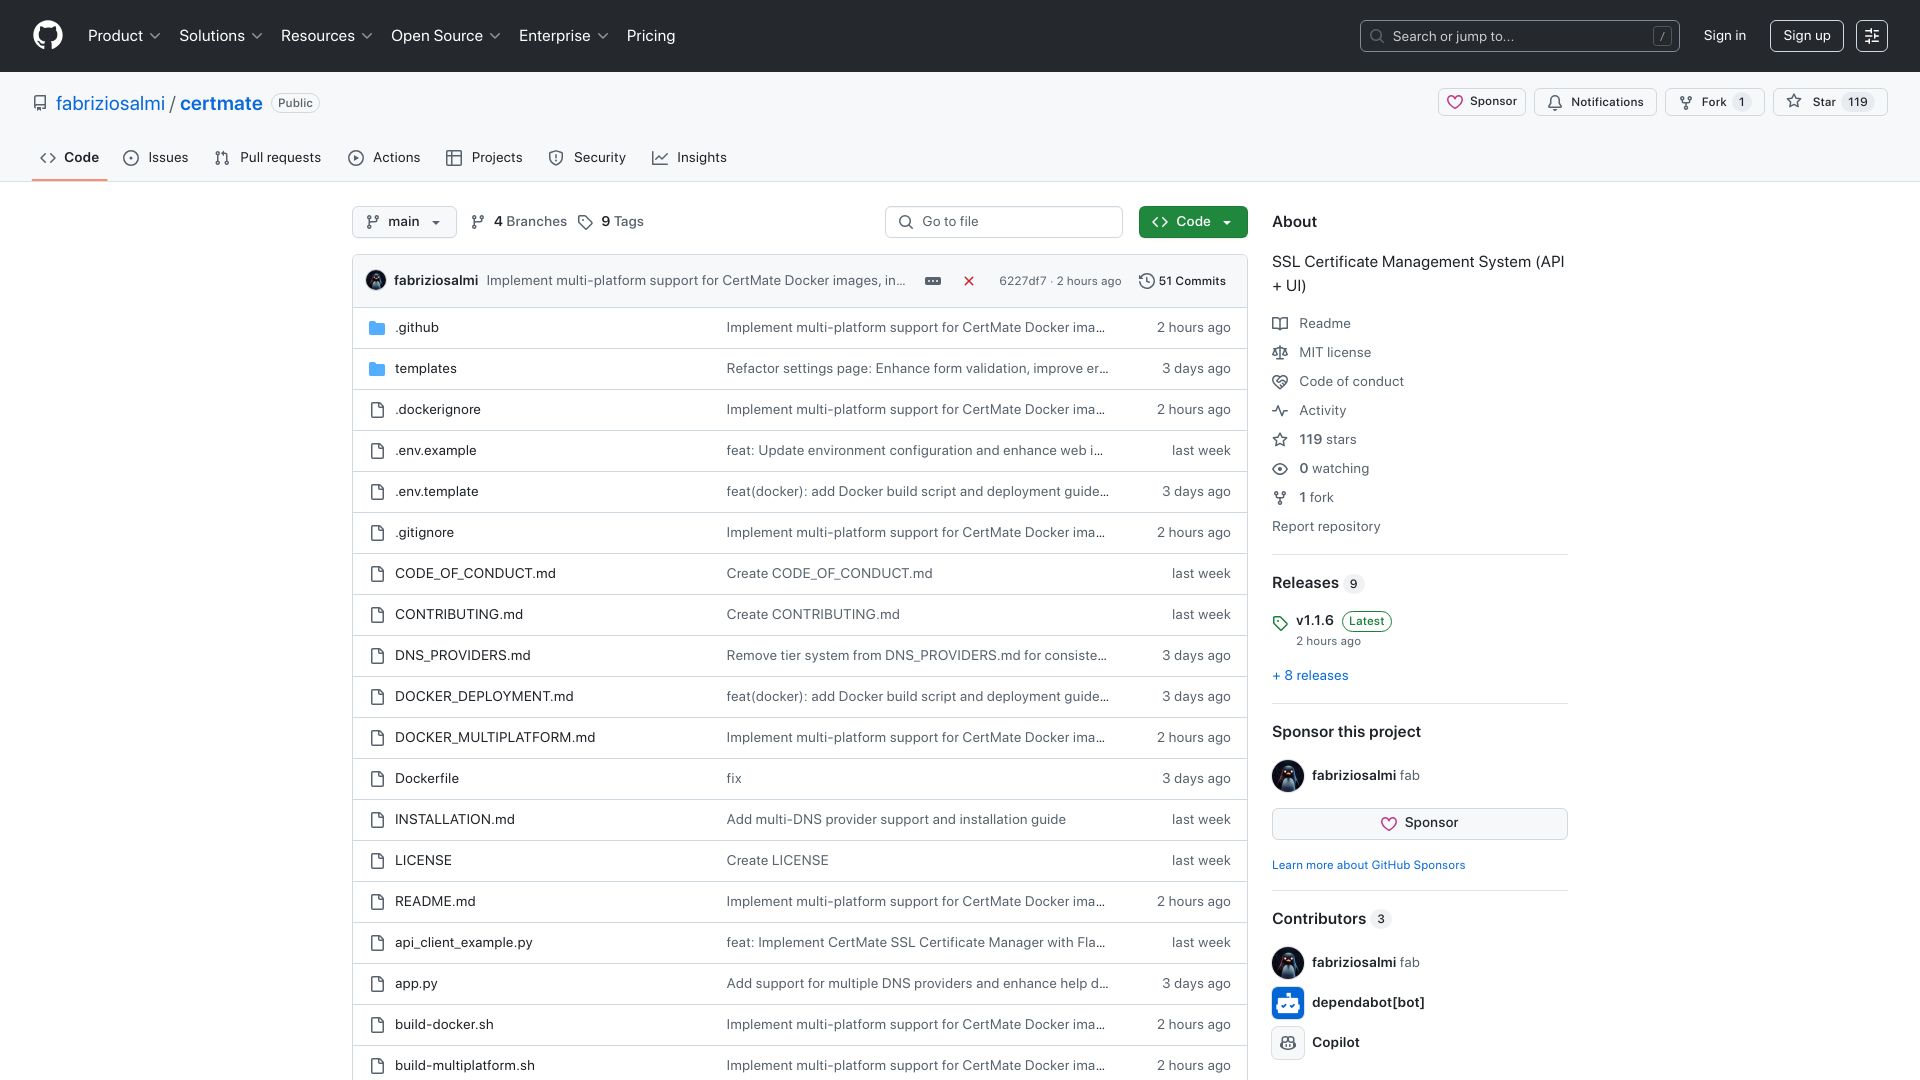Open the GitHub home logo

pos(48,36)
